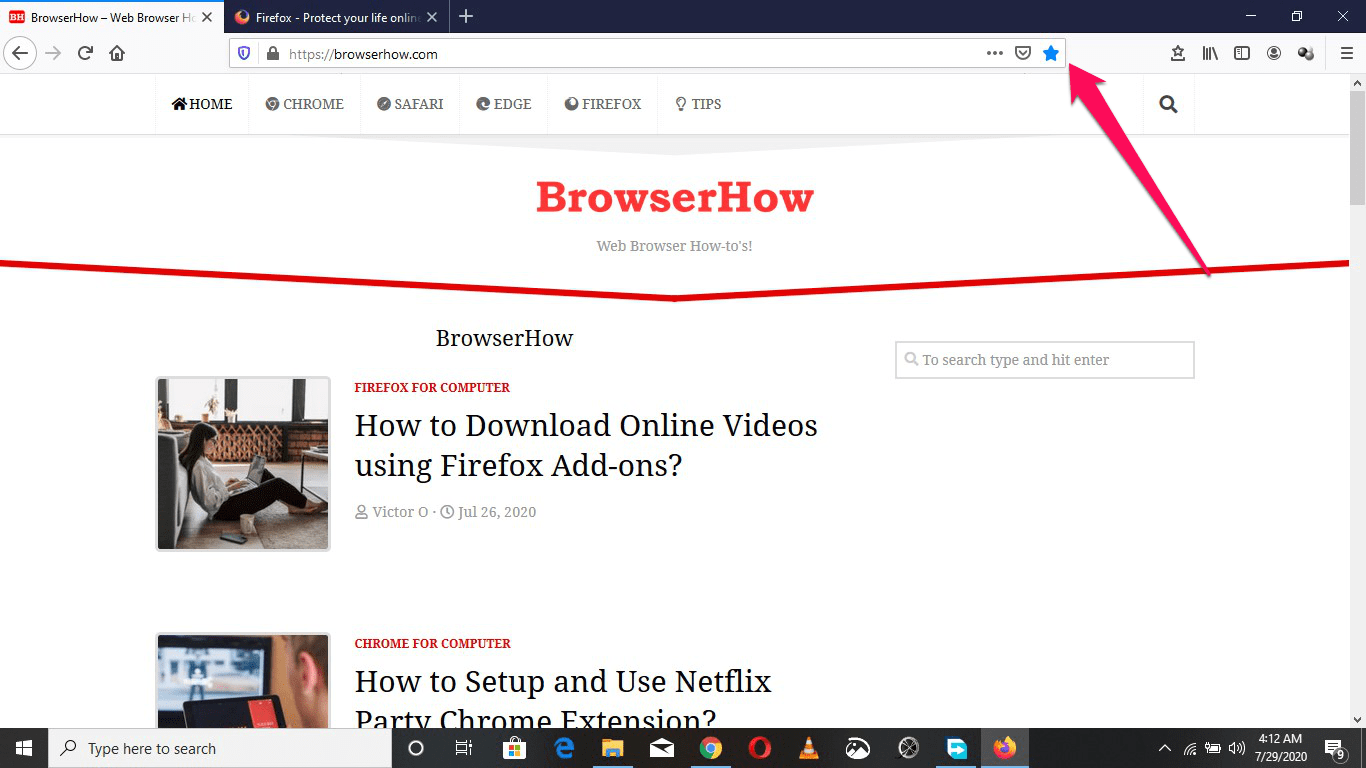Reload the current page
This screenshot has width=1366, height=768.
tap(86, 54)
